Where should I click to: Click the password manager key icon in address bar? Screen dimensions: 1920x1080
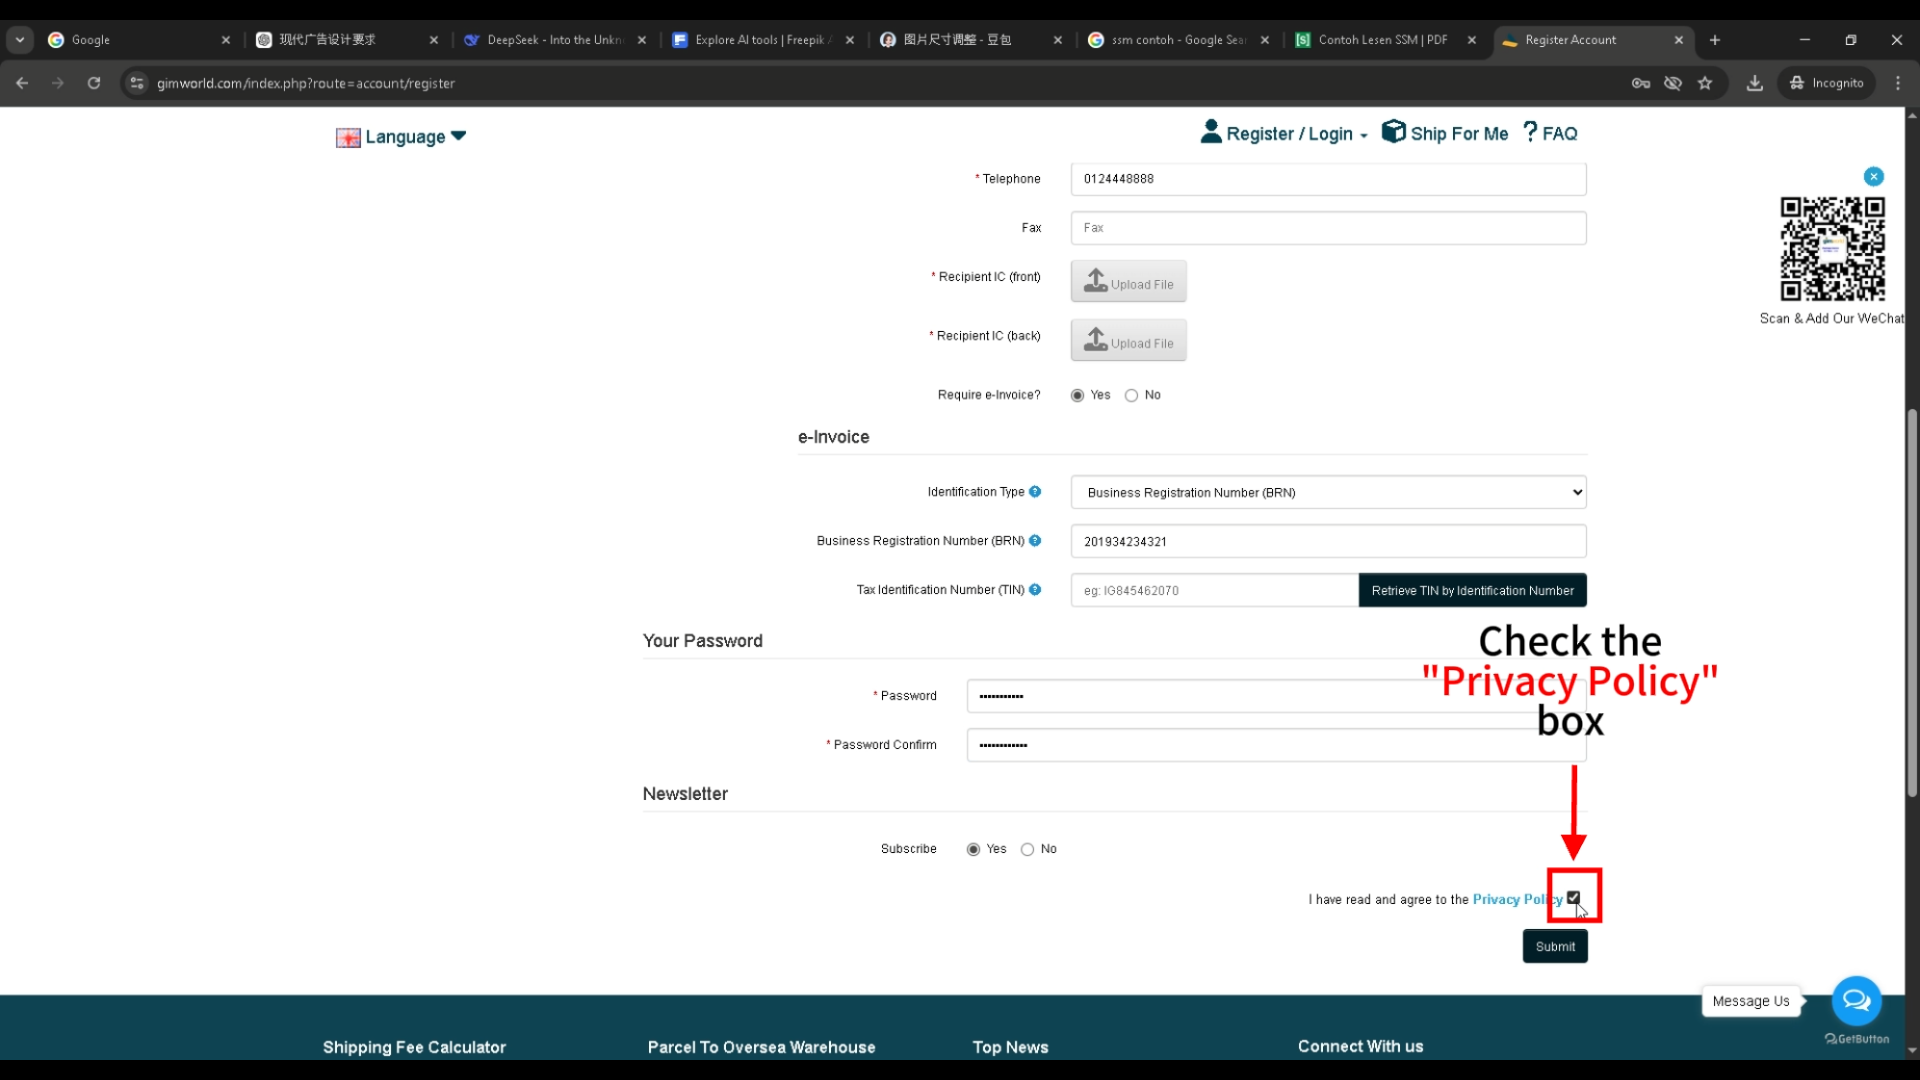click(1641, 83)
